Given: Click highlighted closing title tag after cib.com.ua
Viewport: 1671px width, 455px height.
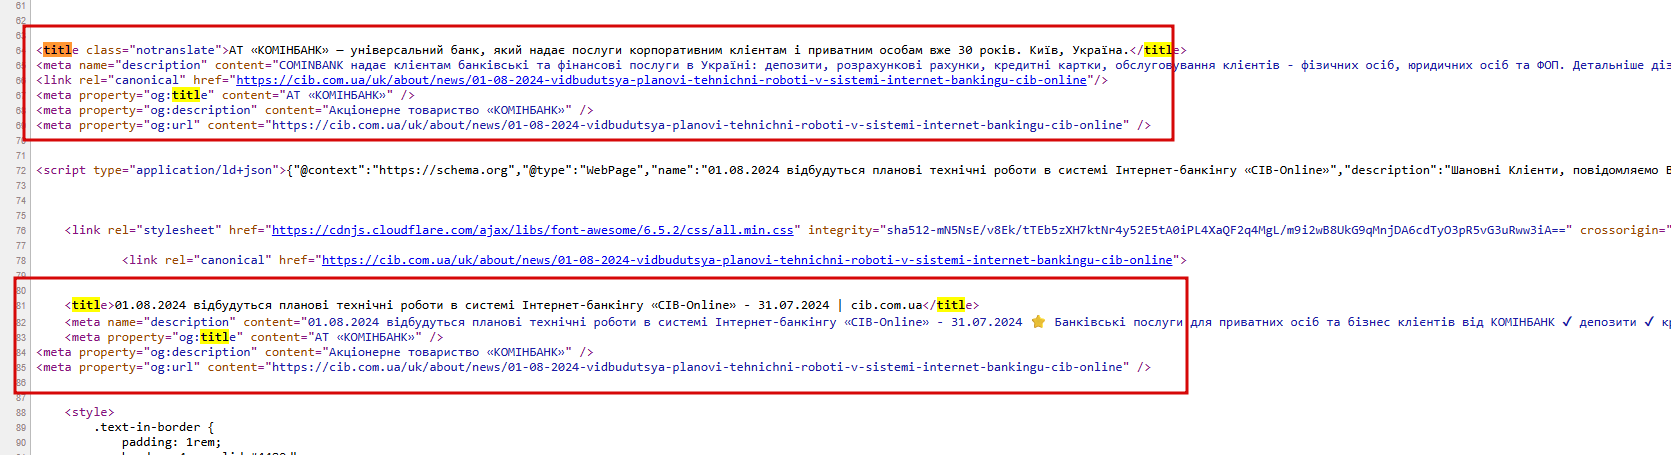Looking at the screenshot, I should [x=951, y=305].
